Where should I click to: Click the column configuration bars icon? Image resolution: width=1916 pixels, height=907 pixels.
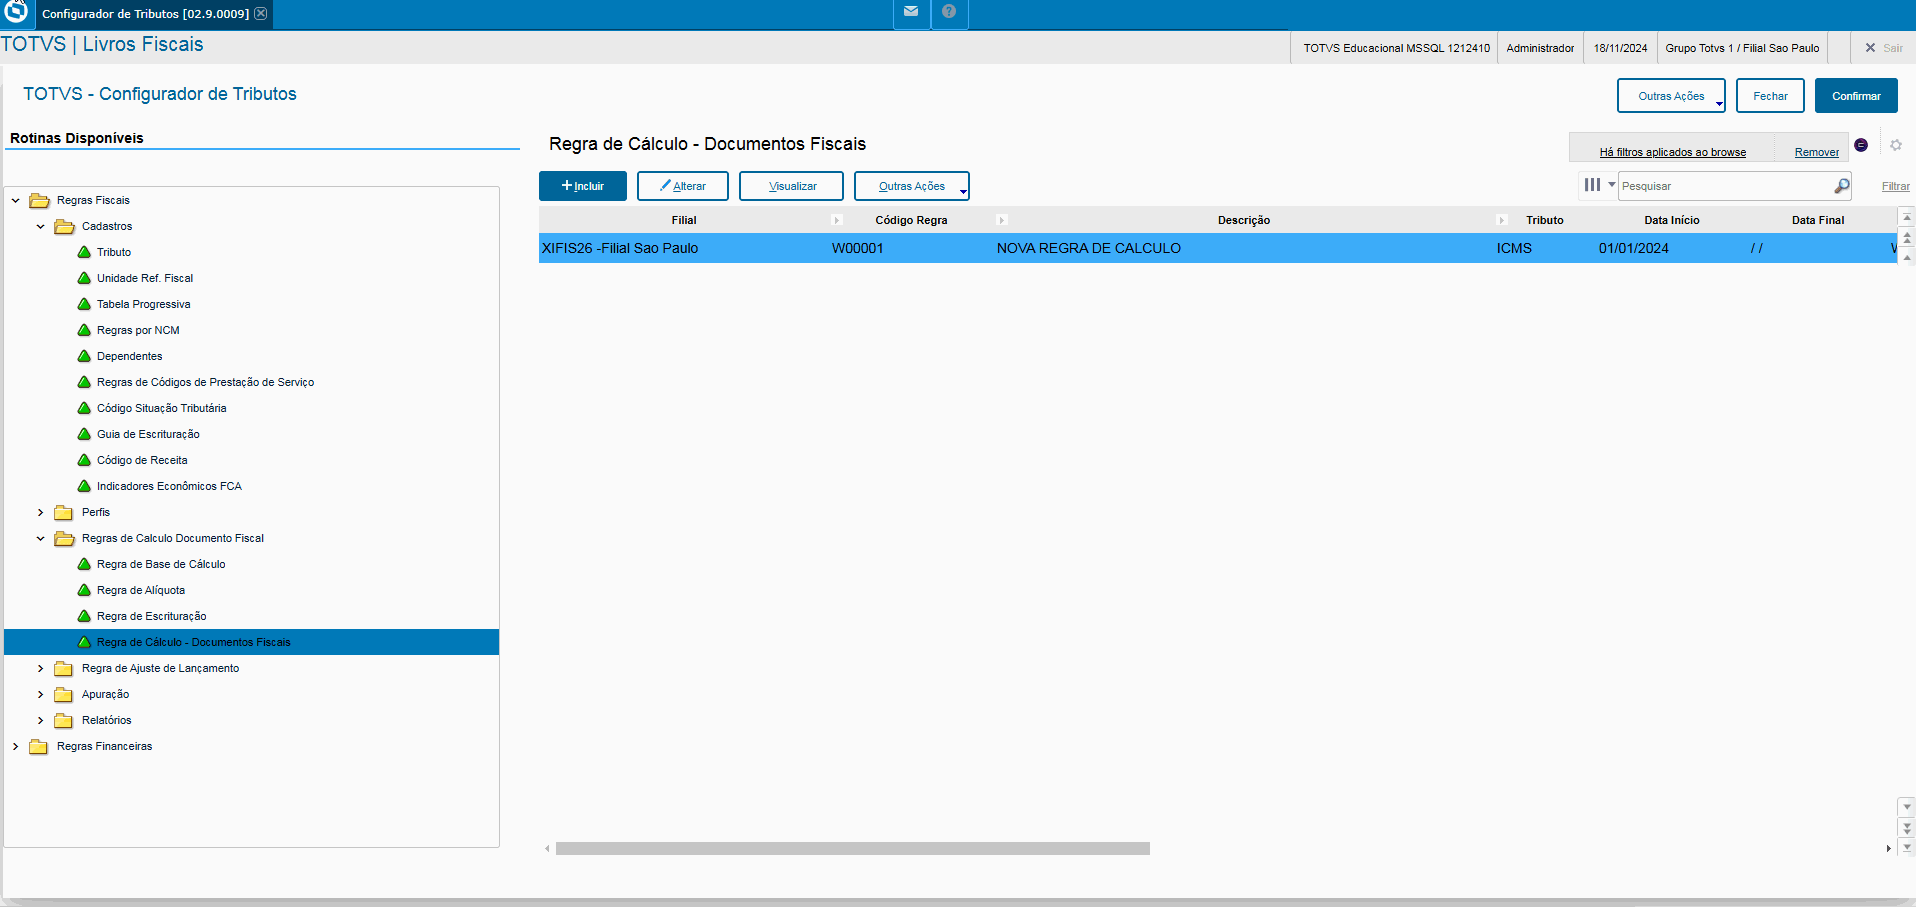[1592, 185]
